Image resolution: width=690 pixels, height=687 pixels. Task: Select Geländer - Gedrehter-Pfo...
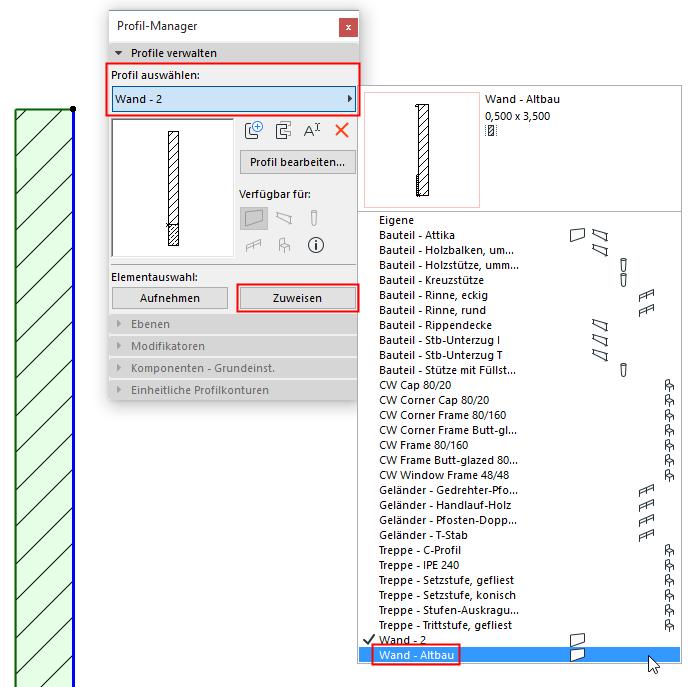tap(519, 490)
